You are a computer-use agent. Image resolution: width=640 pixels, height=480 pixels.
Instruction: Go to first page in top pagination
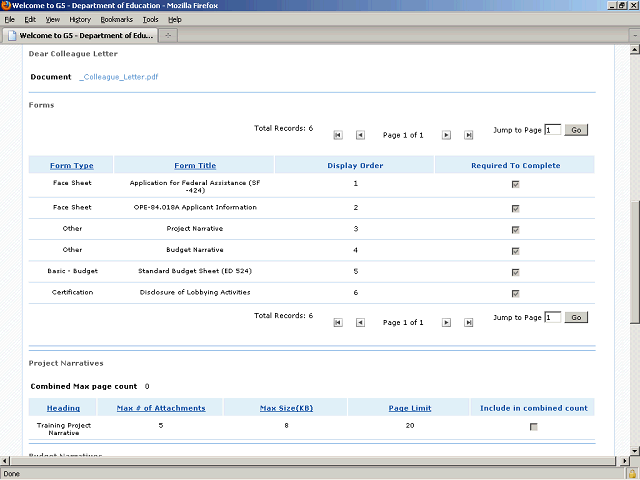tap(338, 135)
